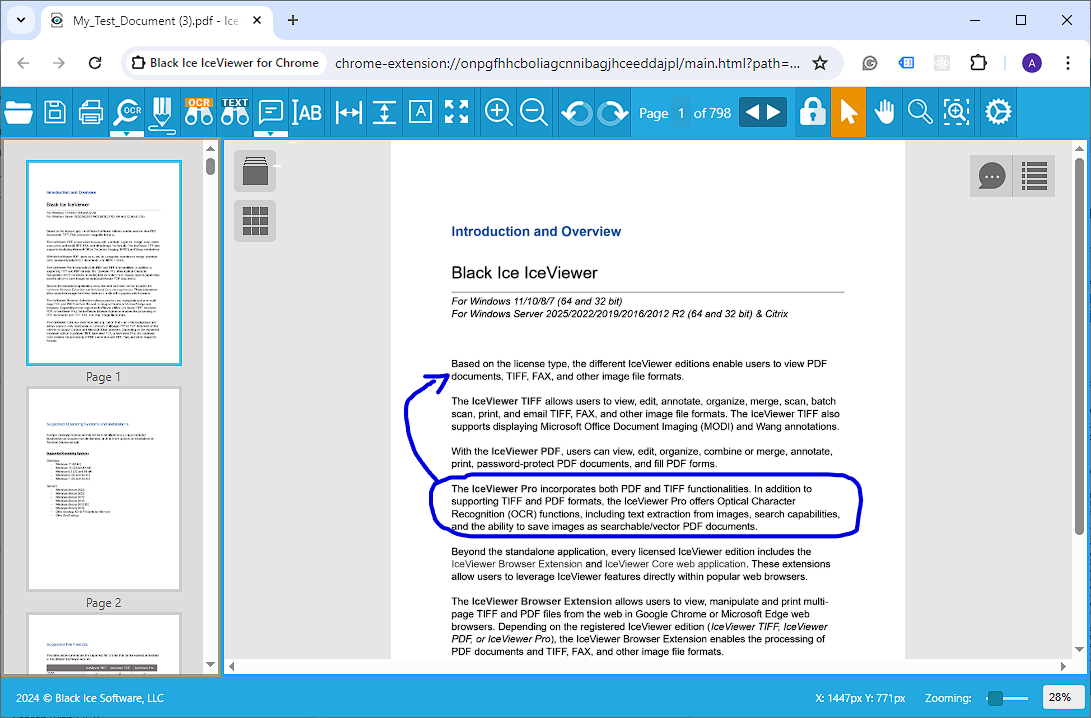Image resolution: width=1091 pixels, height=718 pixels.
Task: Adjust the Zooming slider handle
Action: point(996,698)
